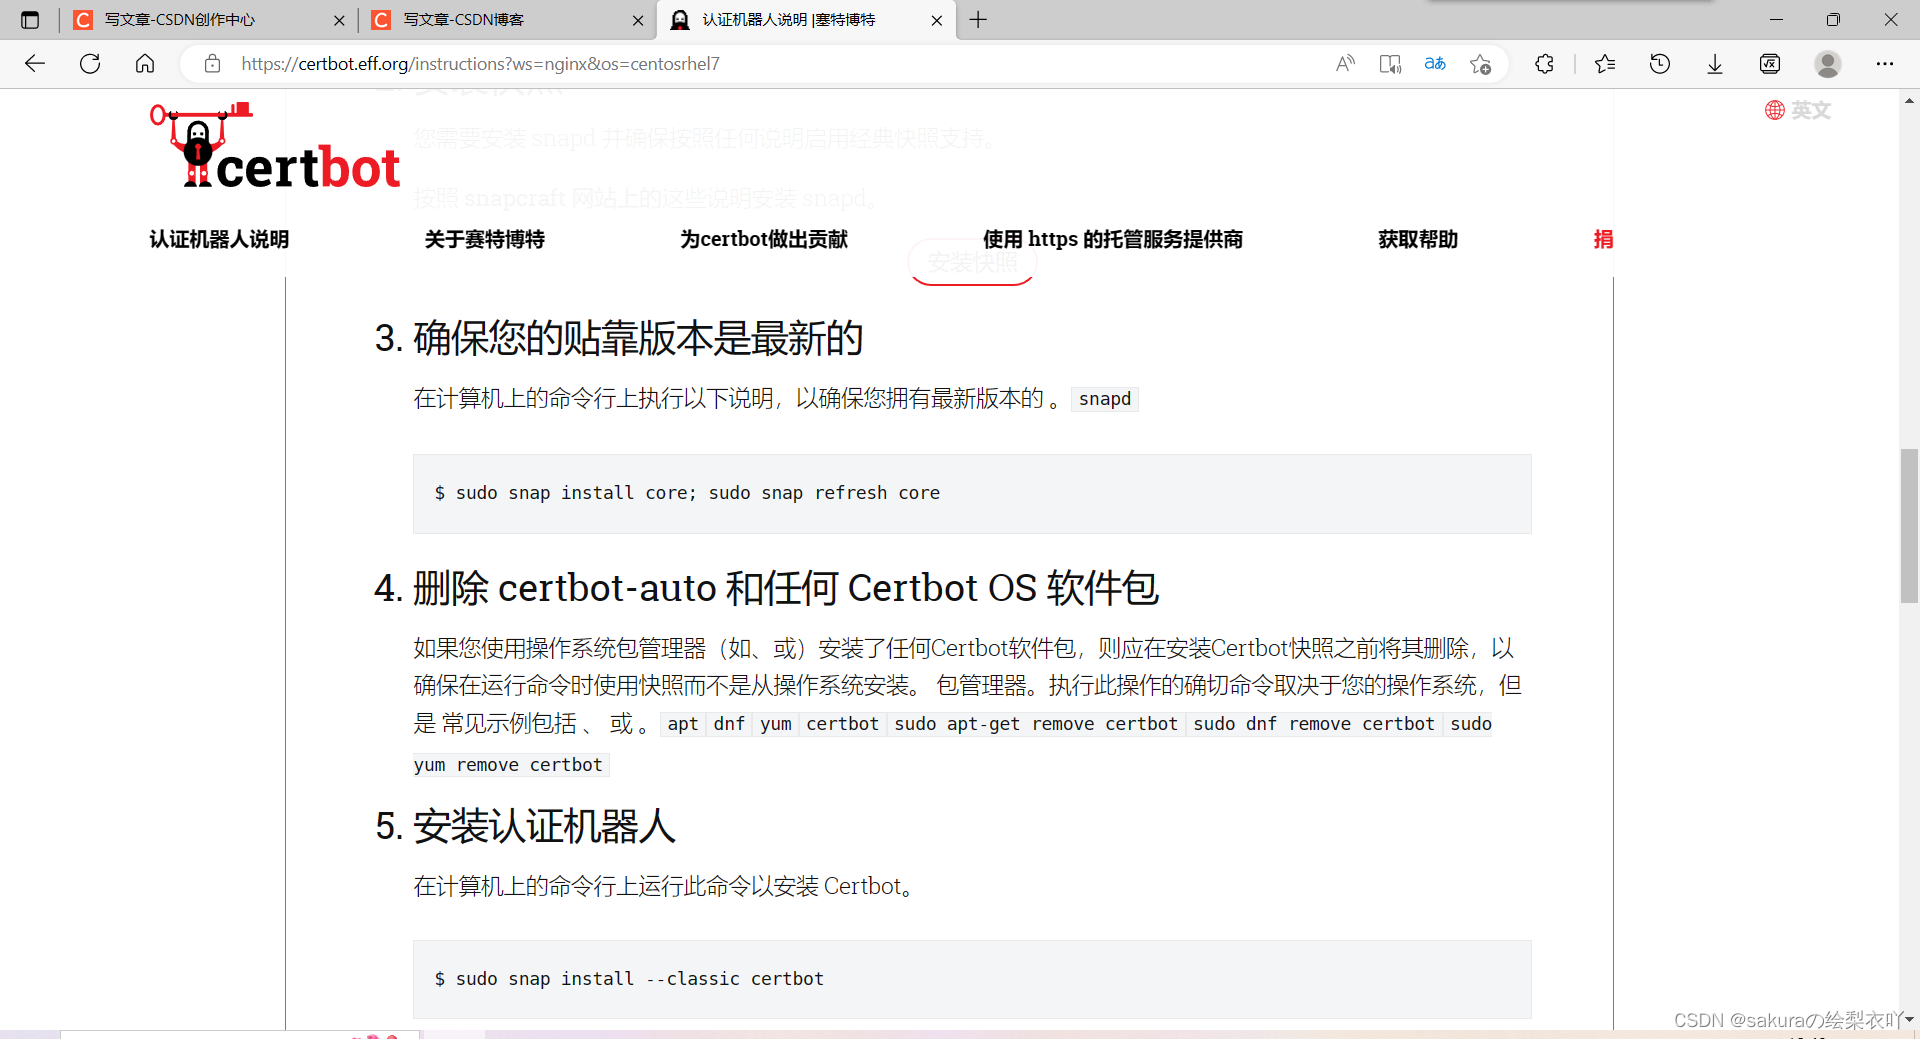
Task: Close the 写文章-CSDN创作中心 tab
Action: point(339,20)
